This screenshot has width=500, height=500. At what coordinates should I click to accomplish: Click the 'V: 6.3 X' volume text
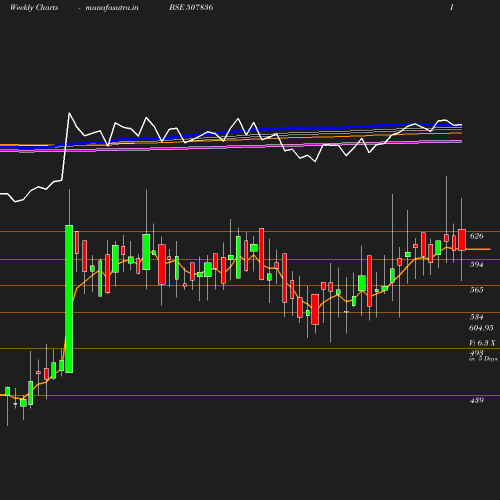[482, 343]
